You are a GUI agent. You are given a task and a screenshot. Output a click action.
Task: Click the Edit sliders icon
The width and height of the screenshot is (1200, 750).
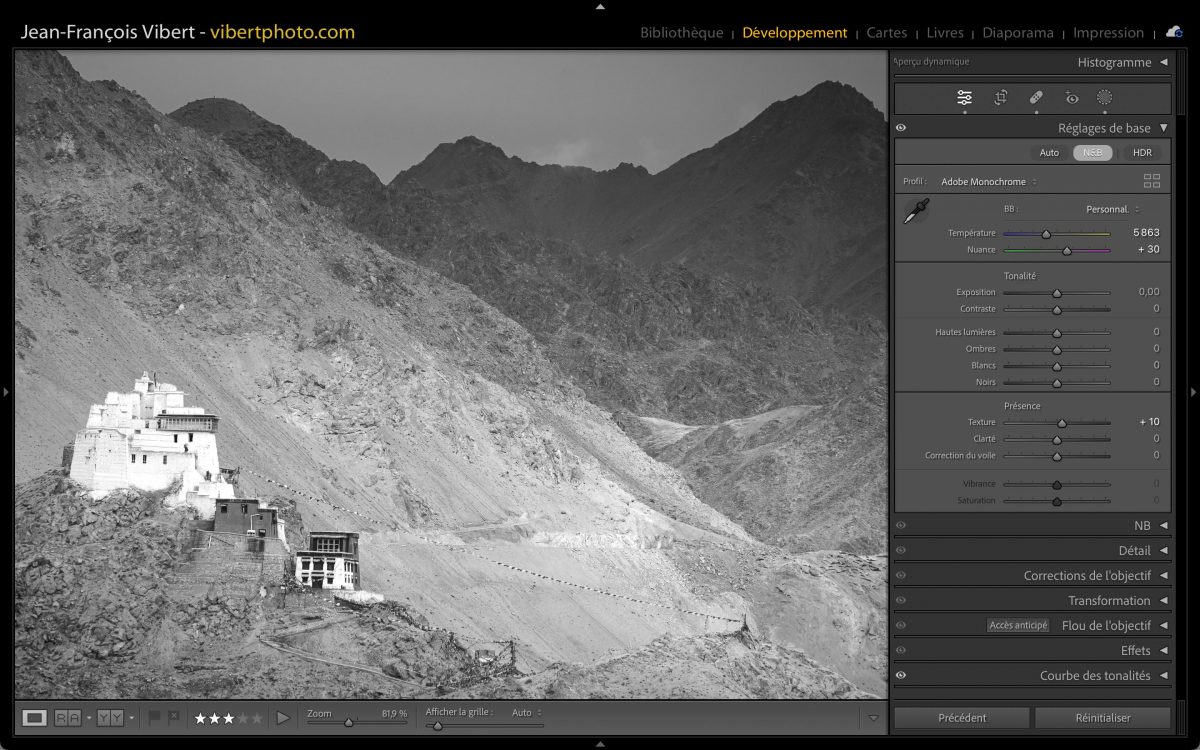point(964,97)
